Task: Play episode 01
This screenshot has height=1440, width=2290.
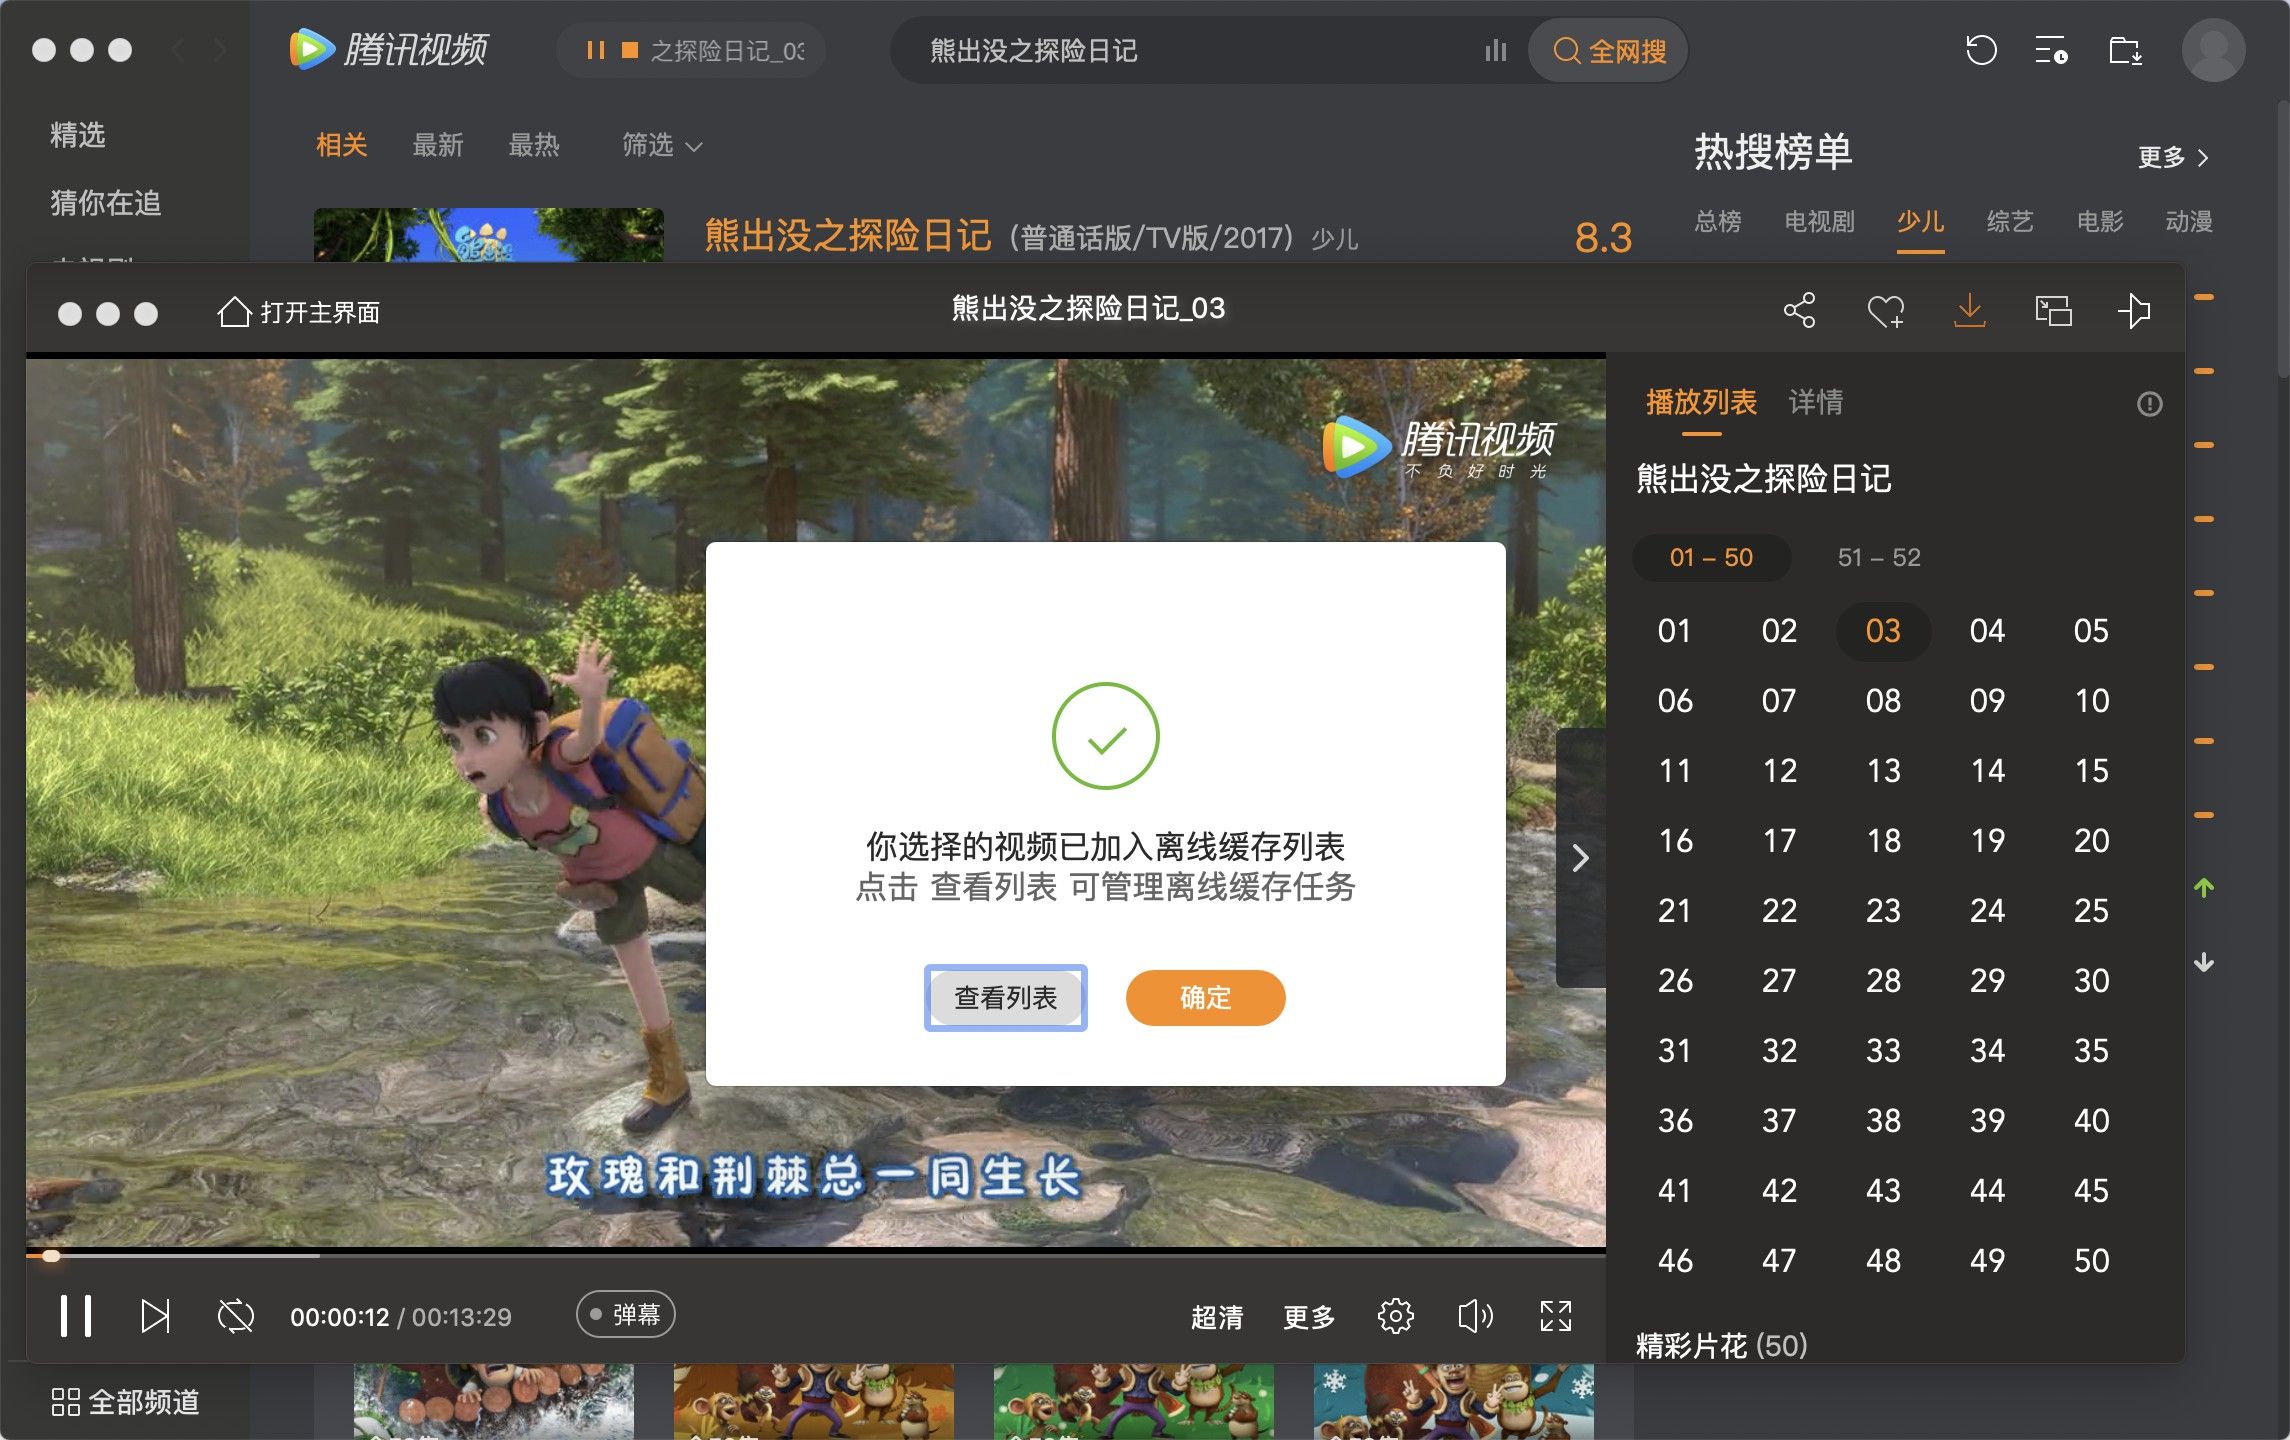Action: tap(1675, 631)
